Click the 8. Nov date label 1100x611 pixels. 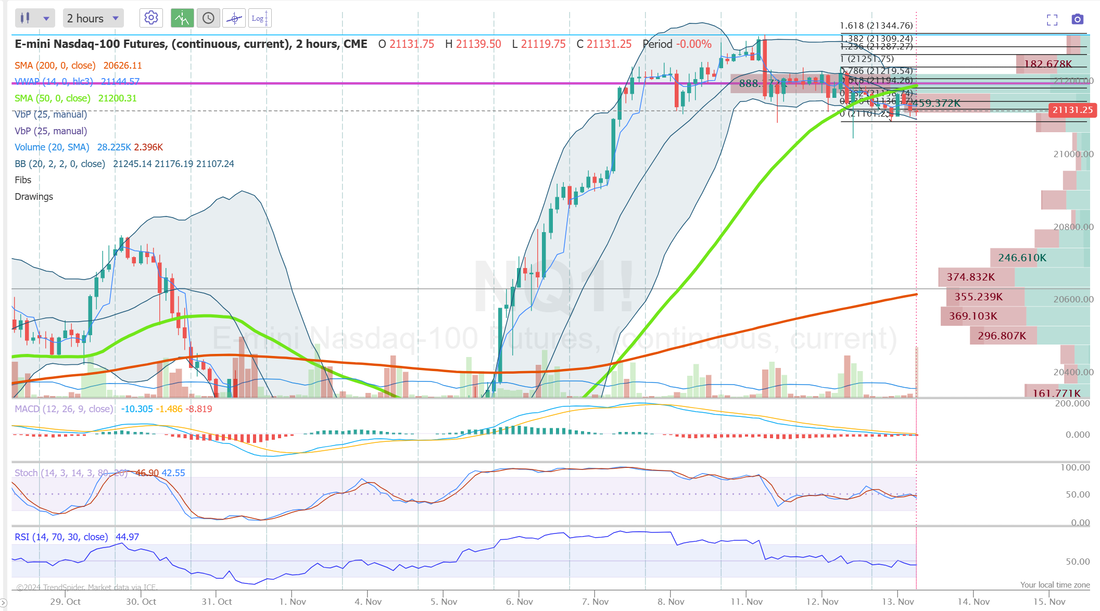click(x=671, y=601)
